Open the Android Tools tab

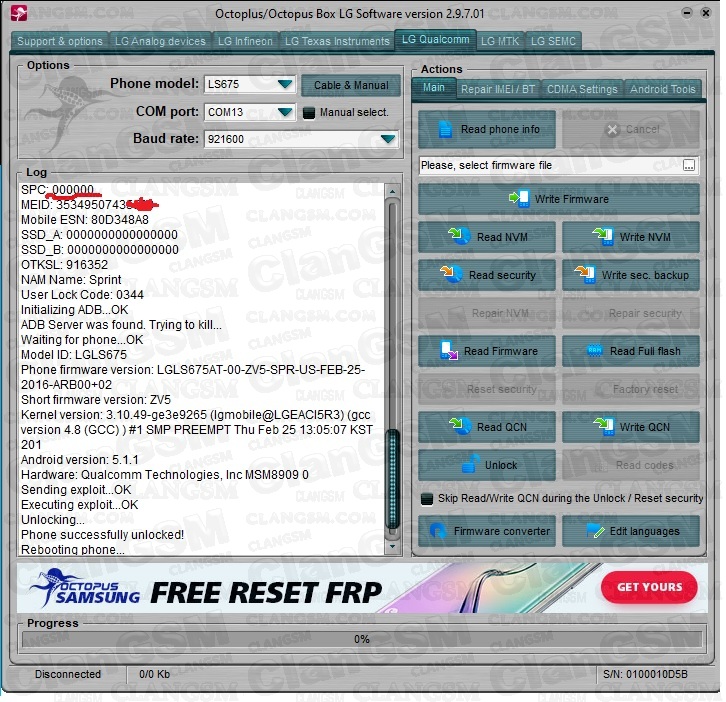(x=663, y=89)
